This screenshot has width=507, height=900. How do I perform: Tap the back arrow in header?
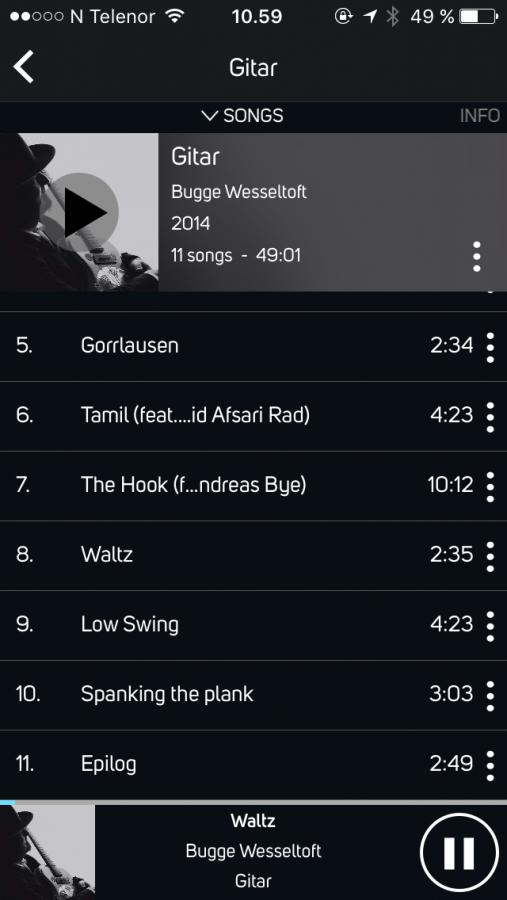(x=24, y=67)
